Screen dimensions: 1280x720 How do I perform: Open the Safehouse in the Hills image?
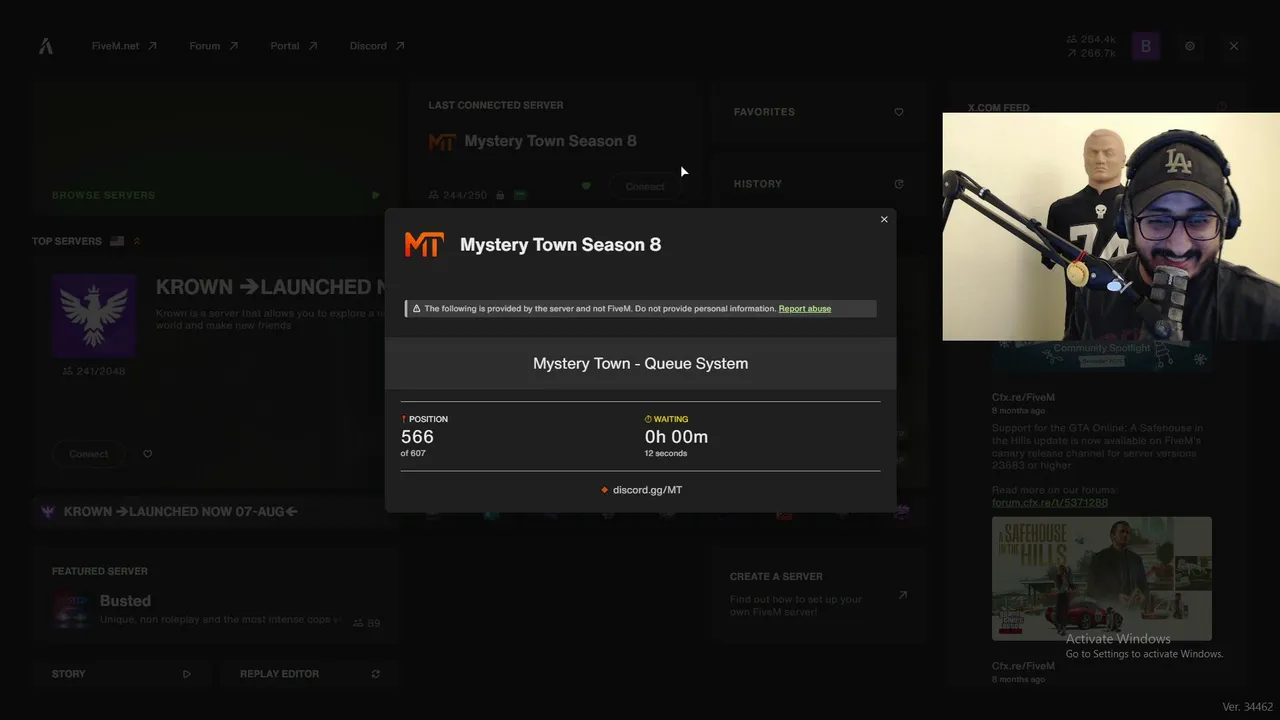click(1102, 578)
